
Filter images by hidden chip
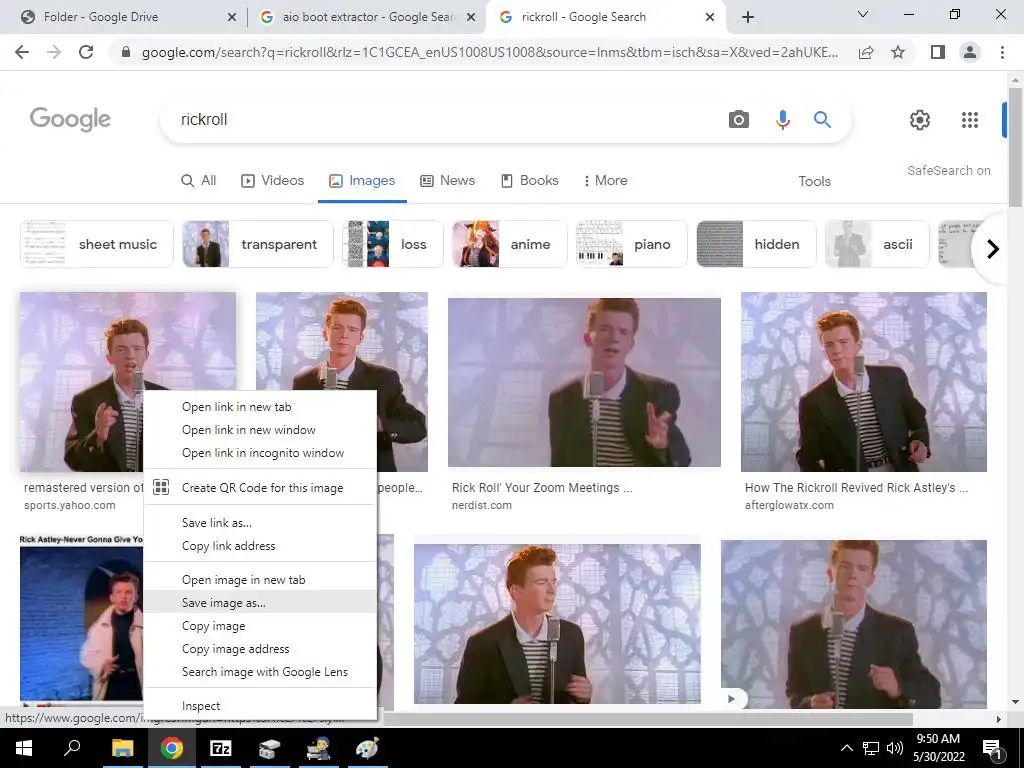[x=756, y=244]
